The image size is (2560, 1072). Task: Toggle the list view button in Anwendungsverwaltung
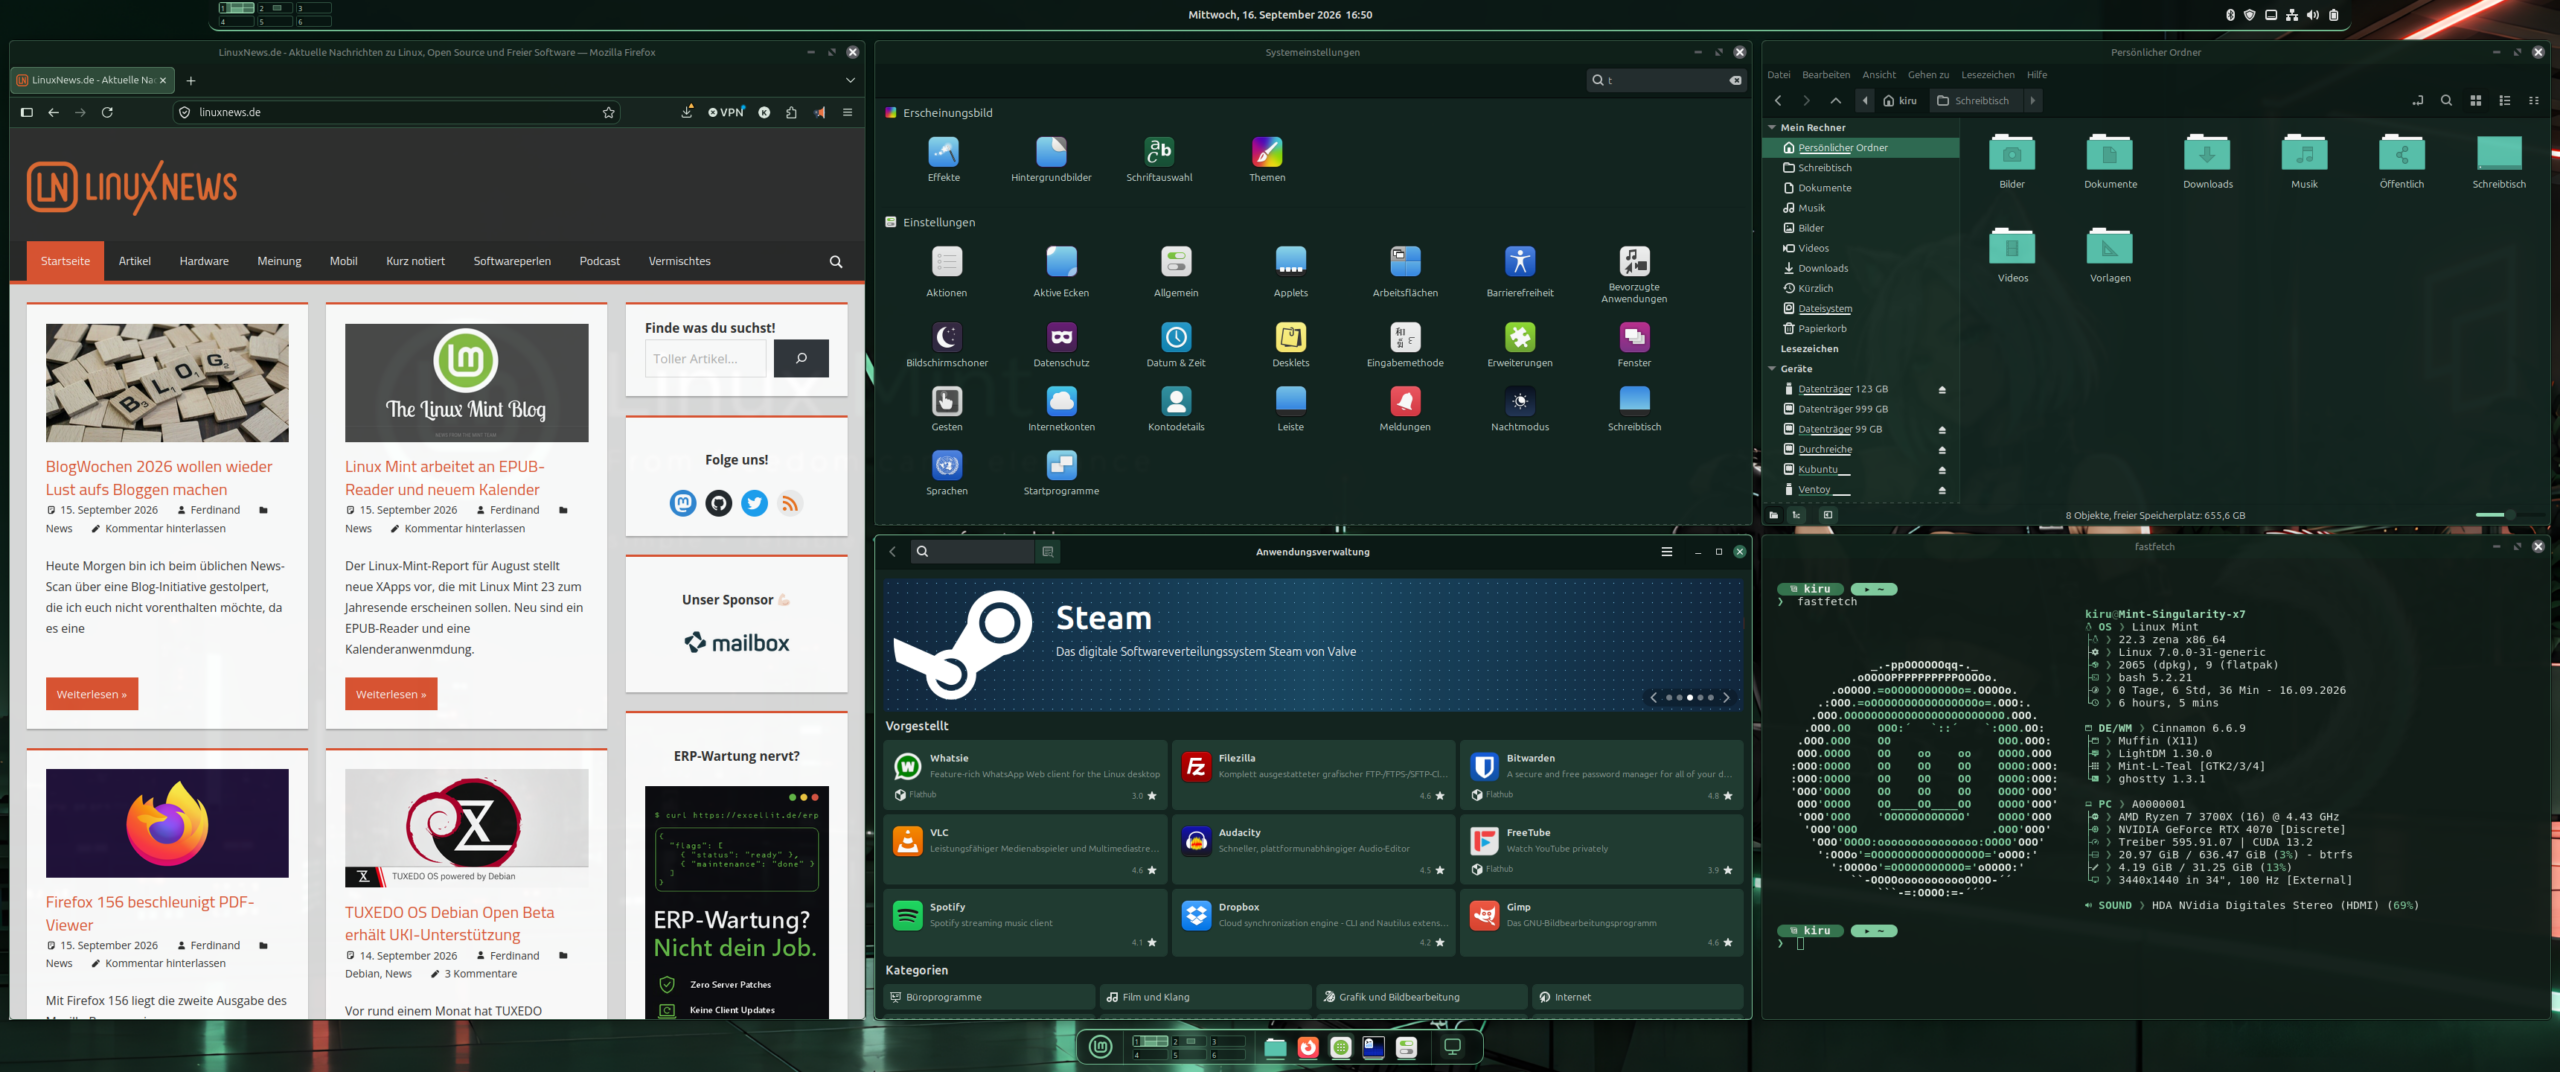(1047, 551)
